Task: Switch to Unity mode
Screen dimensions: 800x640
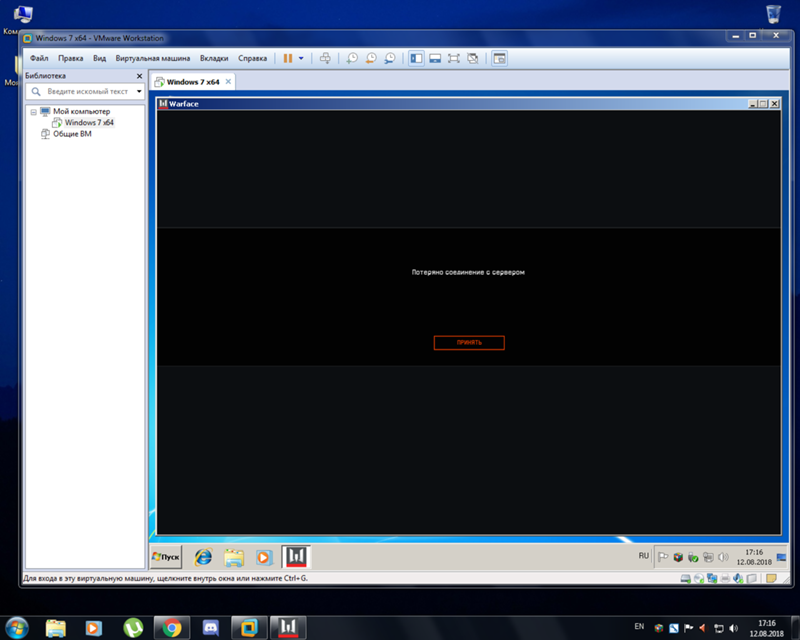Action: (473, 58)
